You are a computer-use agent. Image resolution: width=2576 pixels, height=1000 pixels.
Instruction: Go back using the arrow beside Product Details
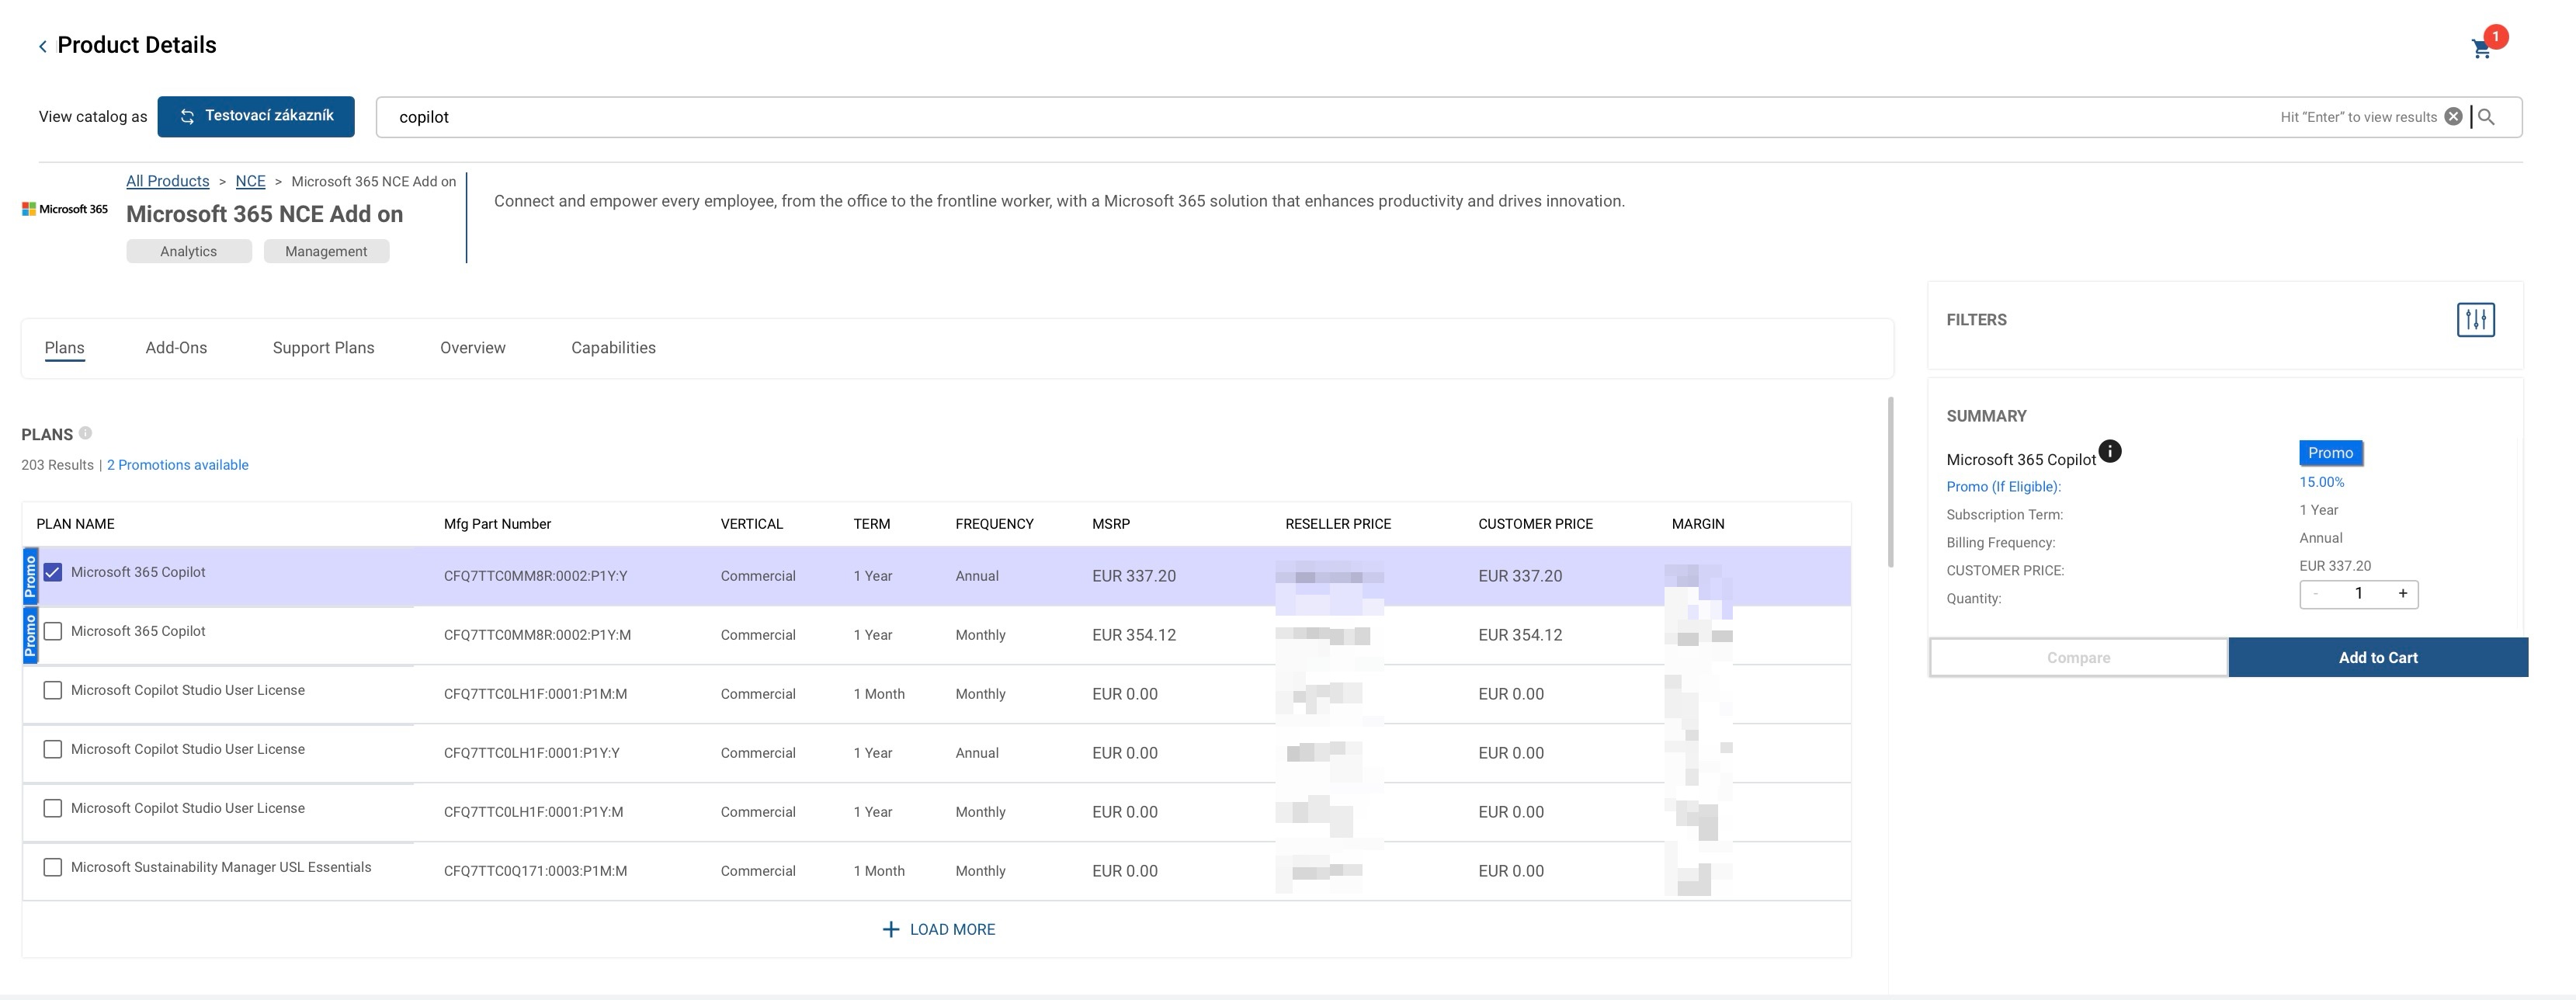coord(43,46)
